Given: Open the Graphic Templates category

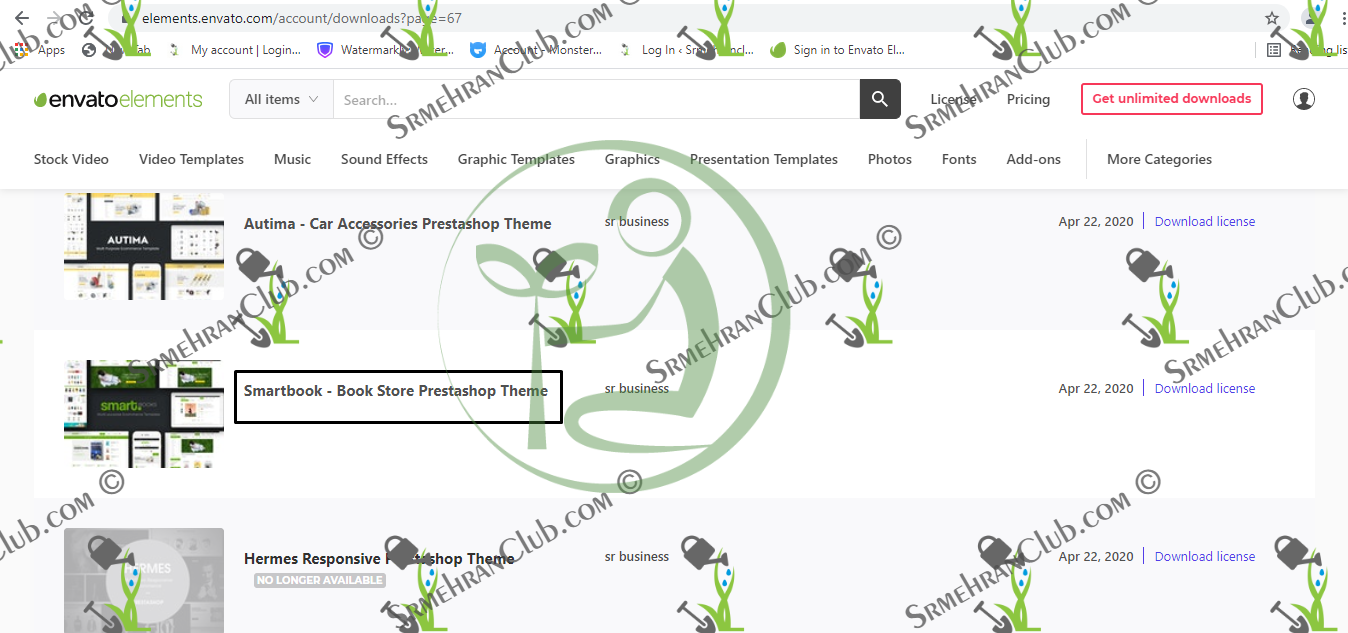Looking at the screenshot, I should tap(516, 159).
